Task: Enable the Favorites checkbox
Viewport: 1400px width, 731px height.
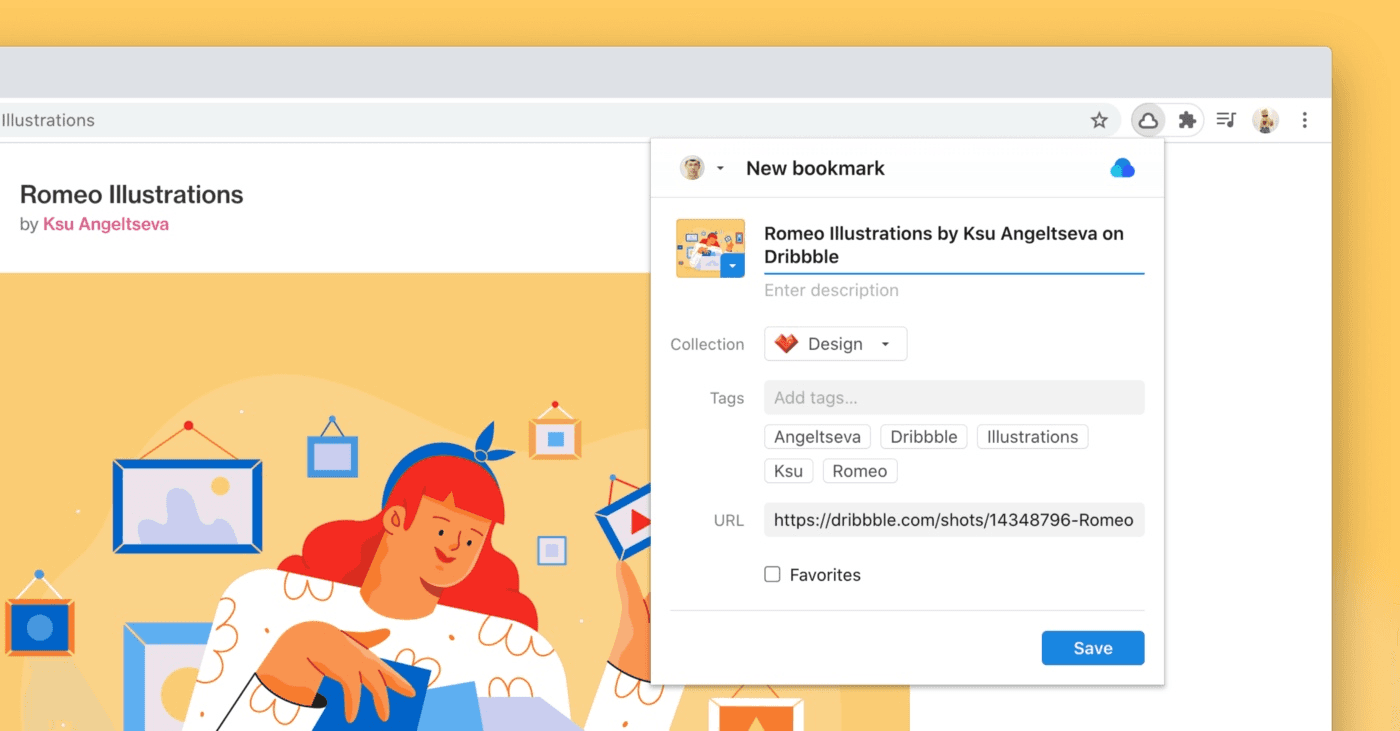Action: (x=772, y=574)
